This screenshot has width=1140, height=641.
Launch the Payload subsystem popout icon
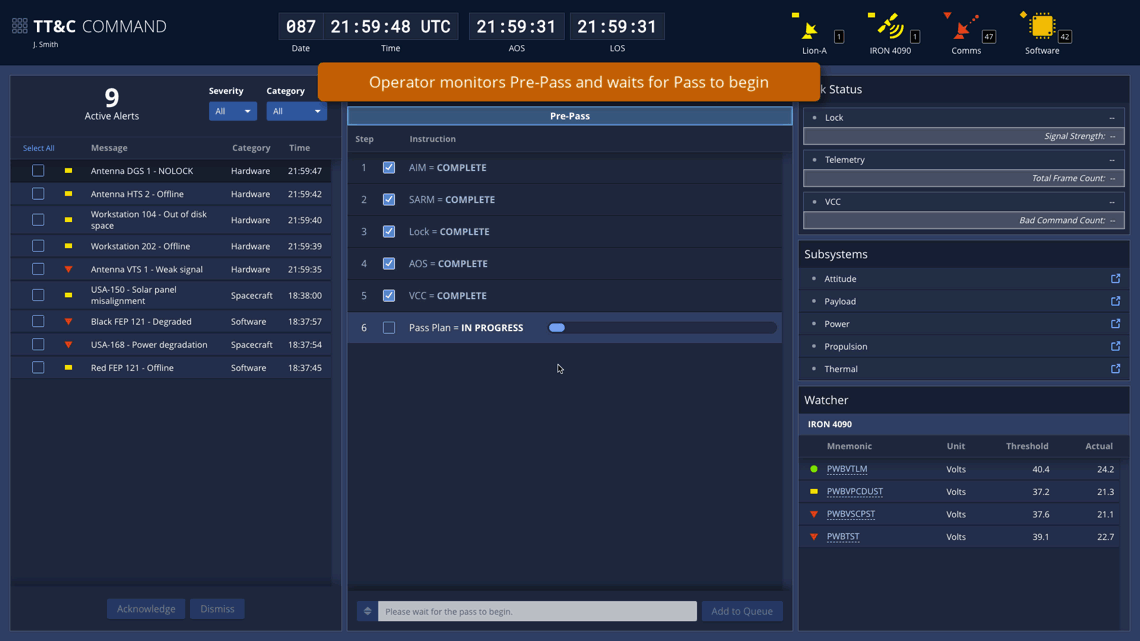click(1115, 301)
